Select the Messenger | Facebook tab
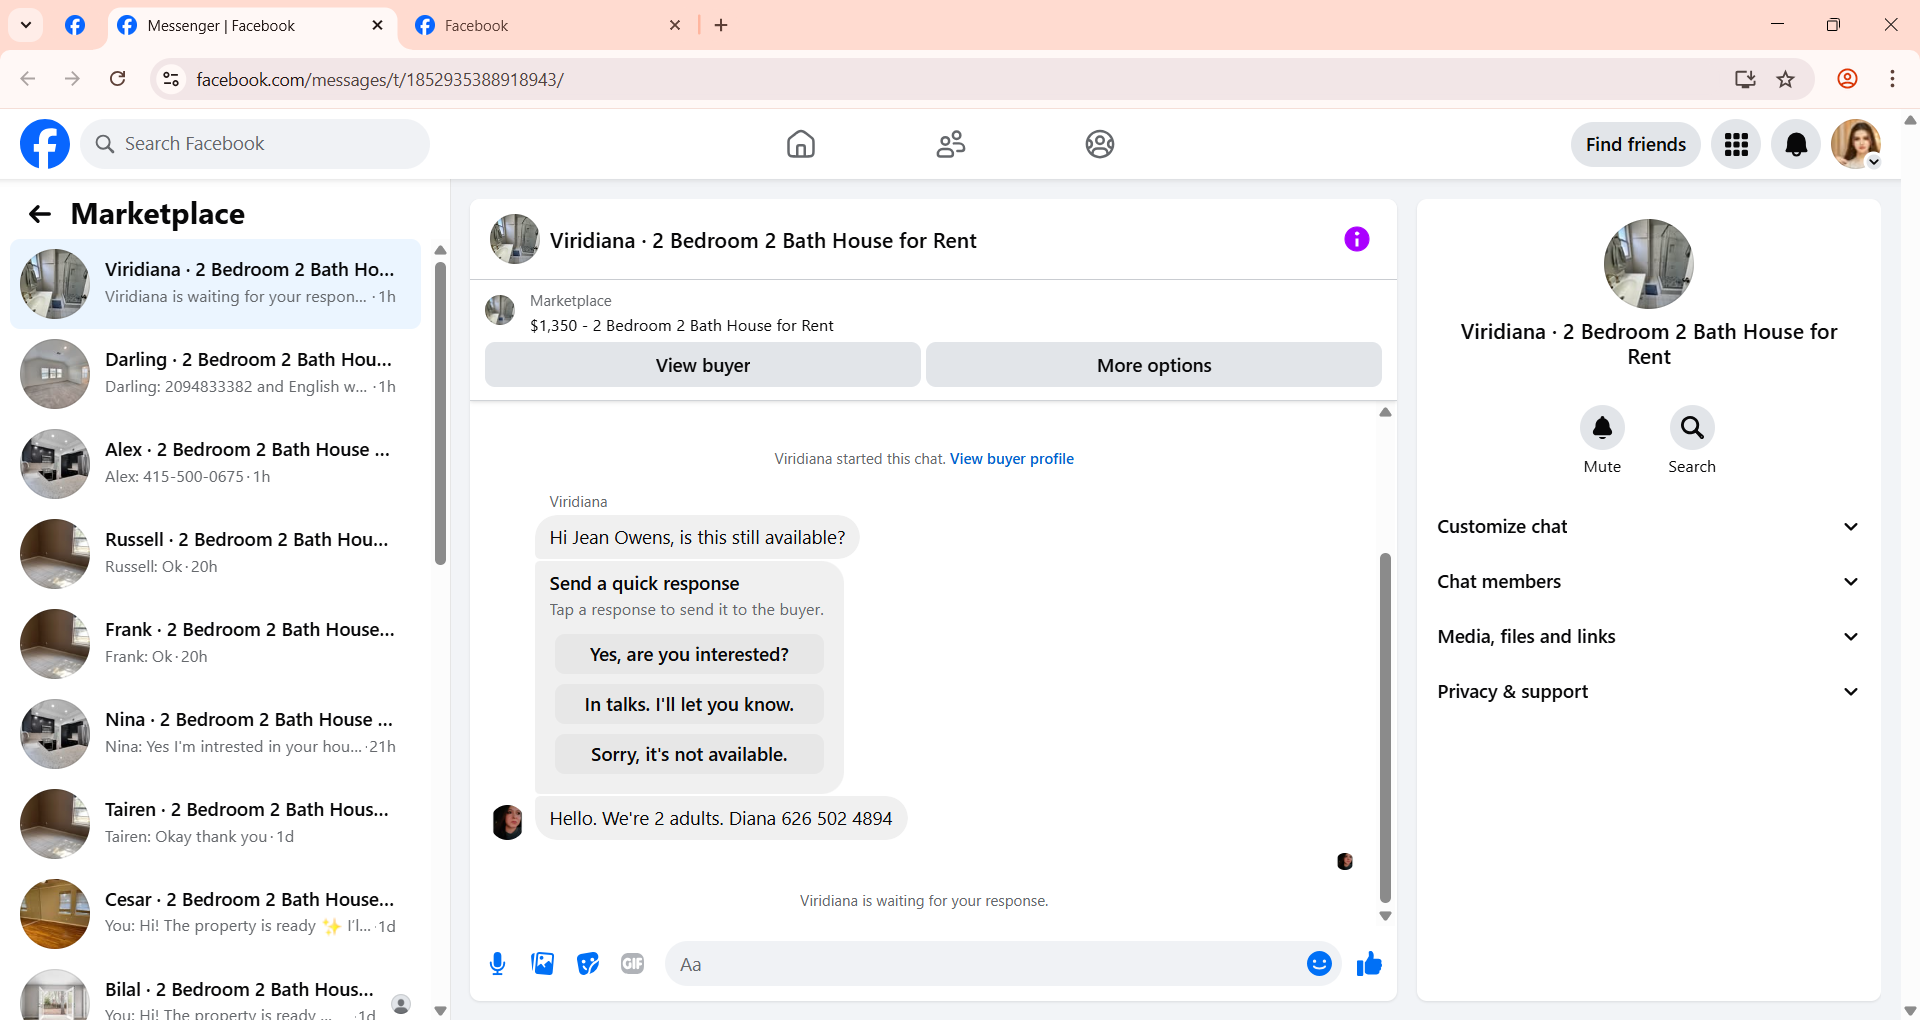1920x1020 pixels. coord(250,25)
